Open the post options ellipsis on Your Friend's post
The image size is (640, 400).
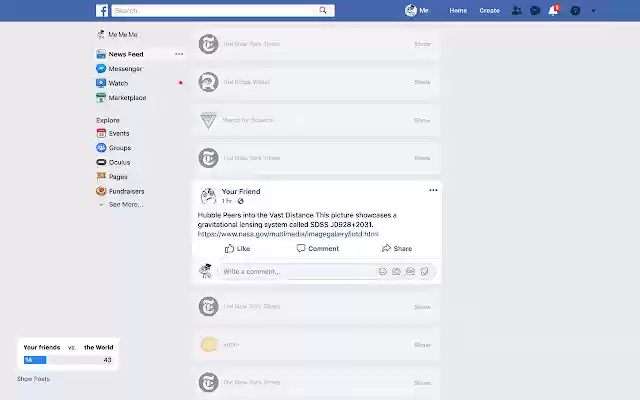tap(433, 190)
